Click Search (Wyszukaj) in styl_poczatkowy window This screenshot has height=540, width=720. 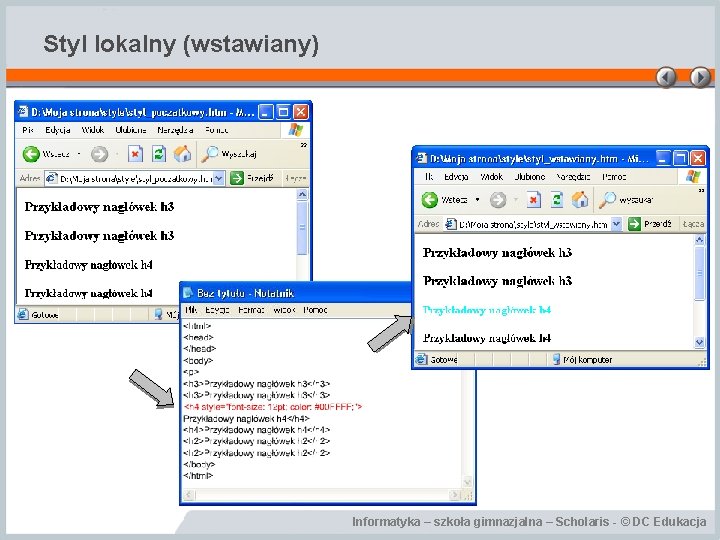(229, 154)
